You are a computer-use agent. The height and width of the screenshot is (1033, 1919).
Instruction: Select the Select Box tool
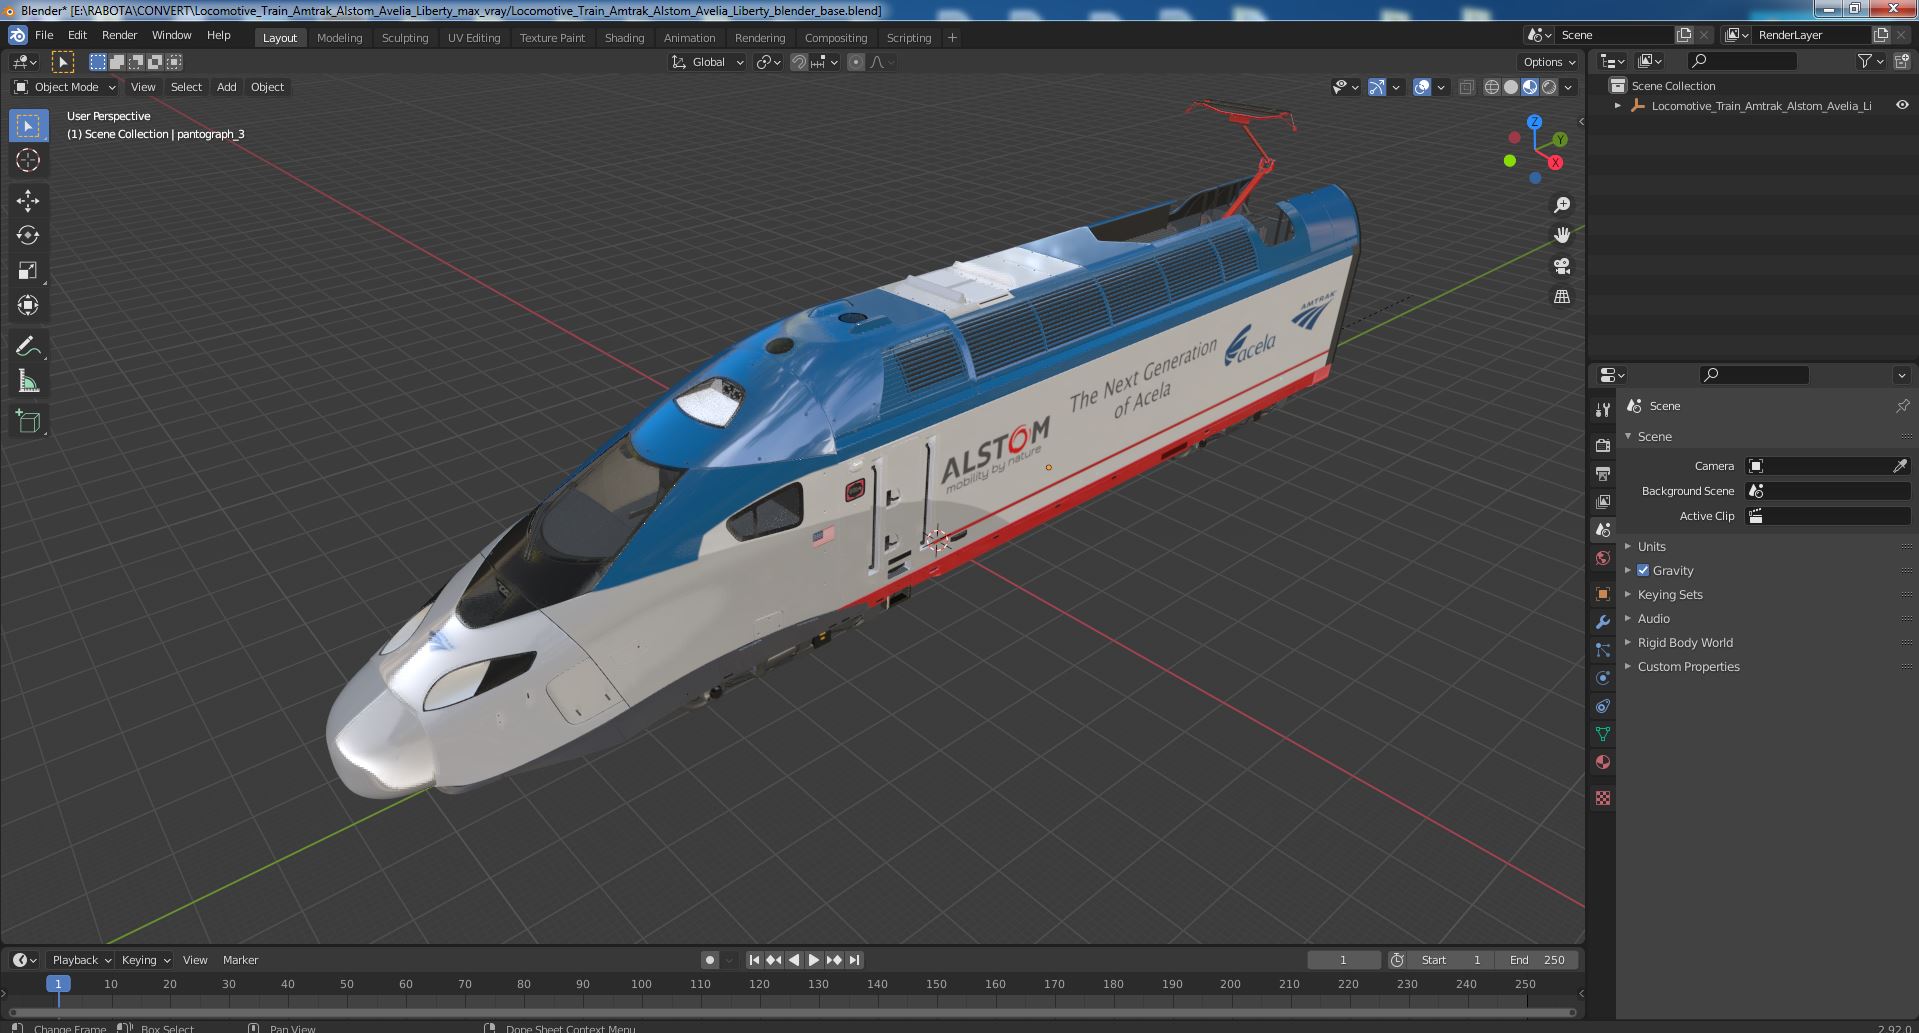point(28,126)
